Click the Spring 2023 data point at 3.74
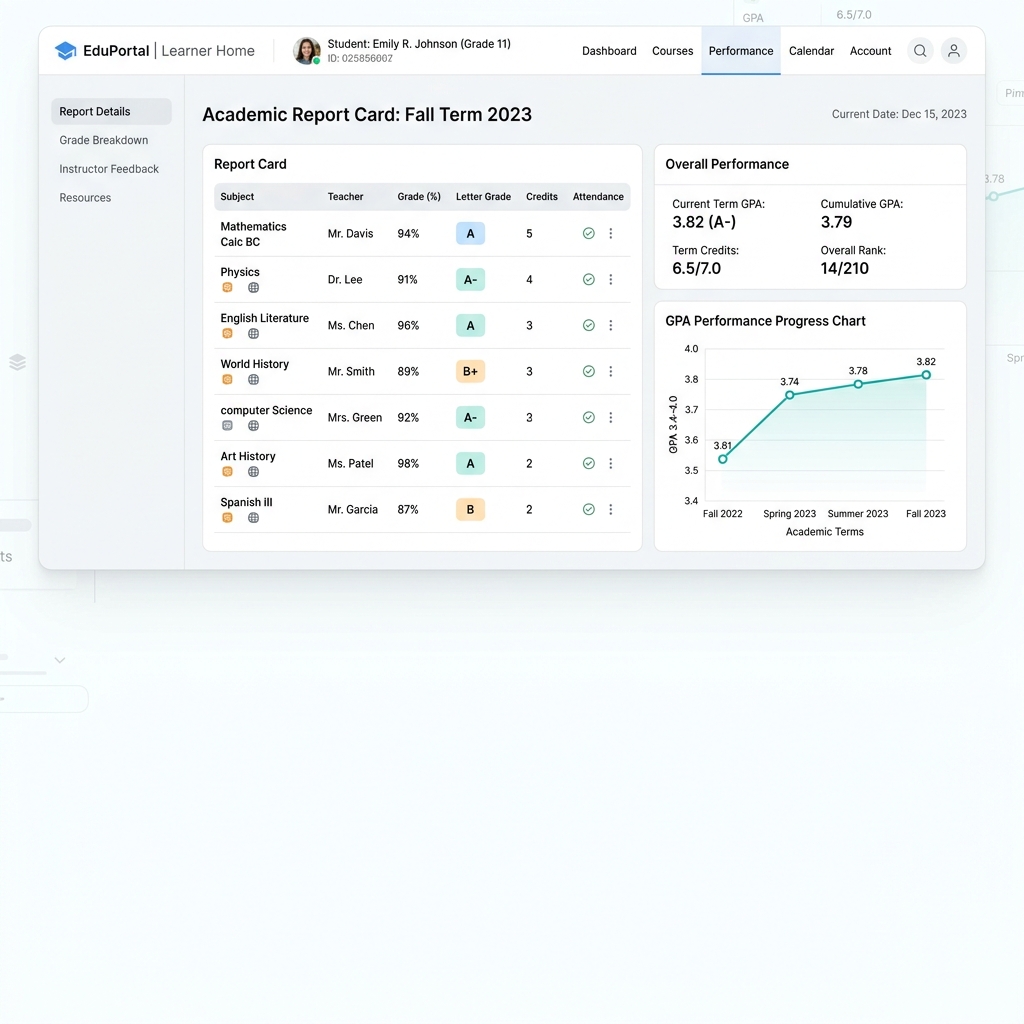The height and width of the screenshot is (1024, 1024). tap(790, 395)
